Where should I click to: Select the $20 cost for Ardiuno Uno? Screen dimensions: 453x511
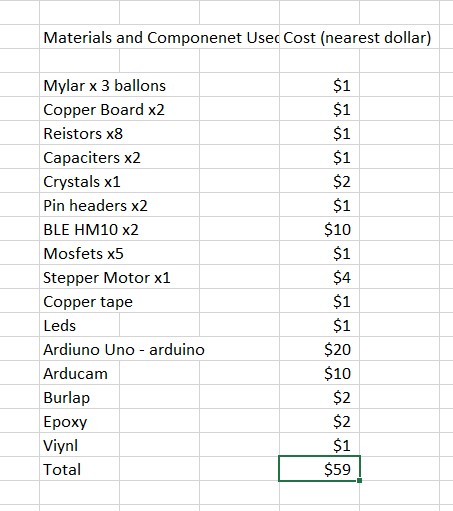pyautogui.click(x=319, y=349)
